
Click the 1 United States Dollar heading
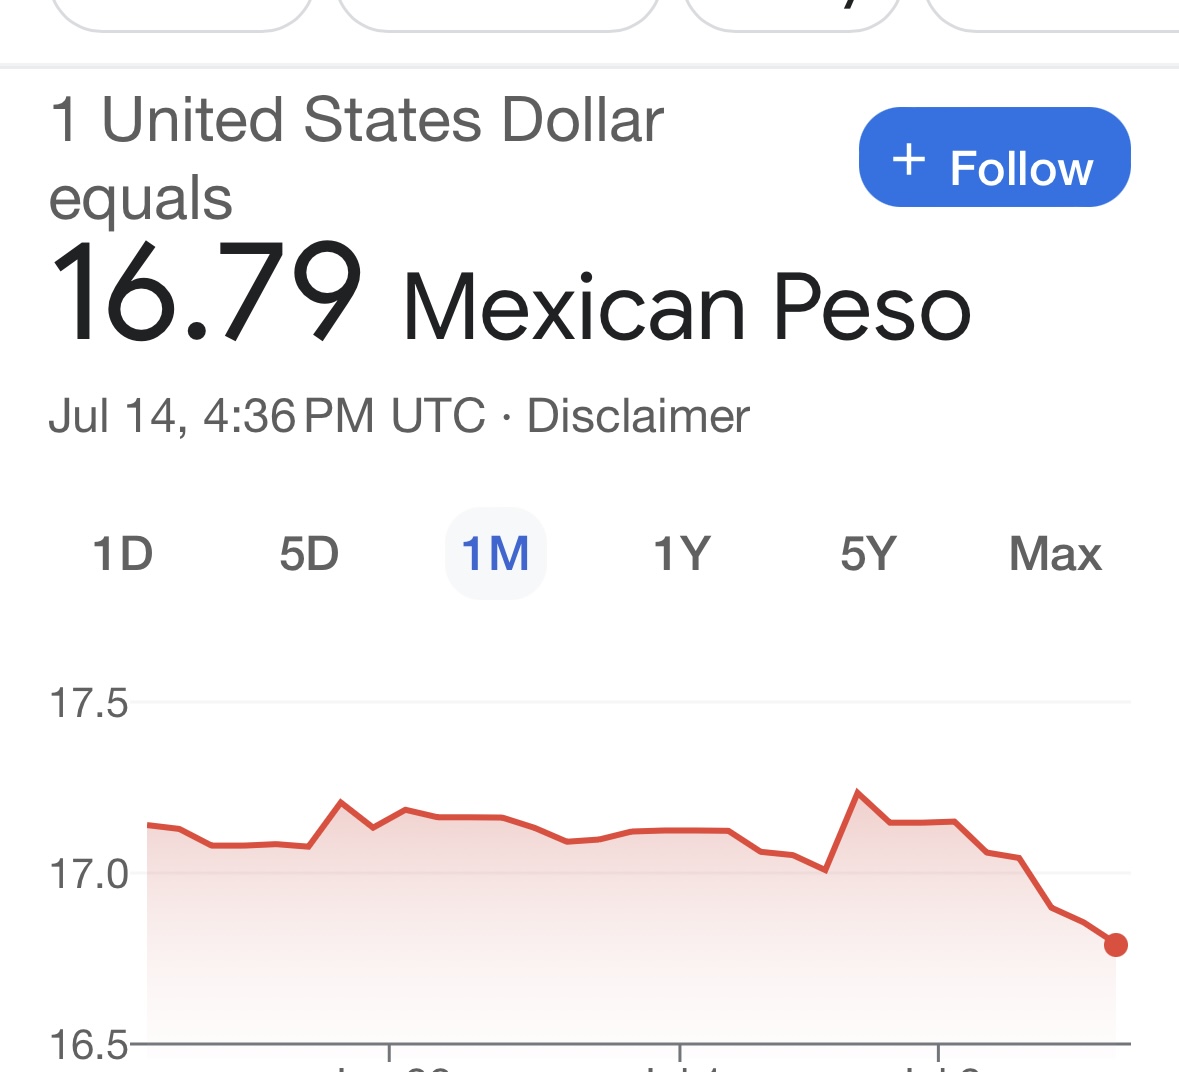point(357,120)
